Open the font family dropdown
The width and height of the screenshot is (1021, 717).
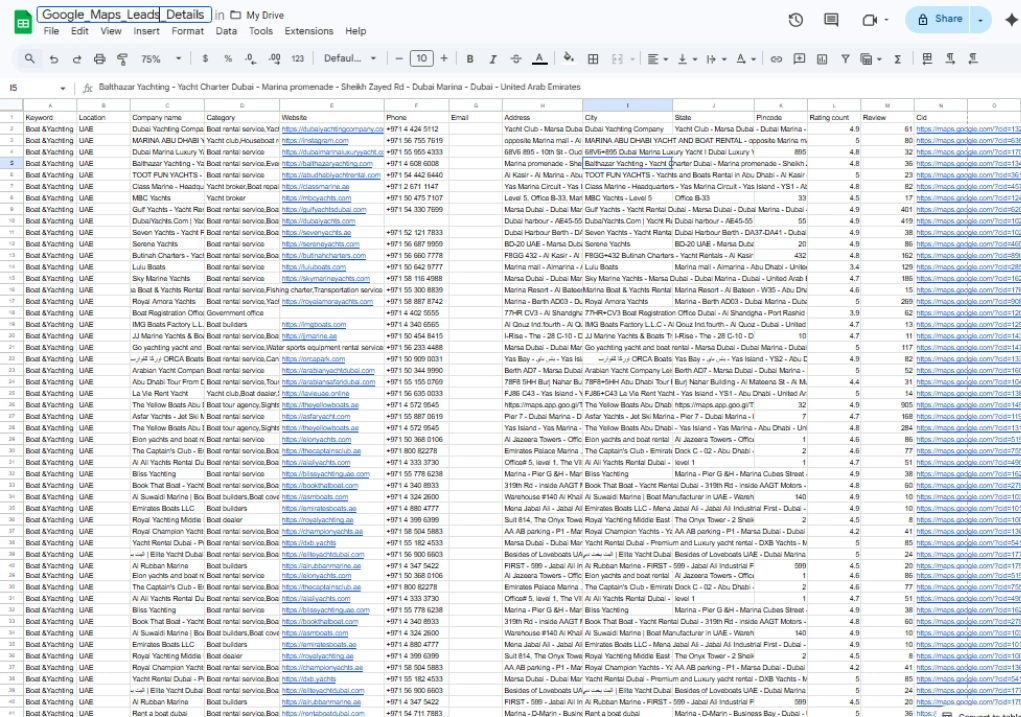(x=350, y=59)
